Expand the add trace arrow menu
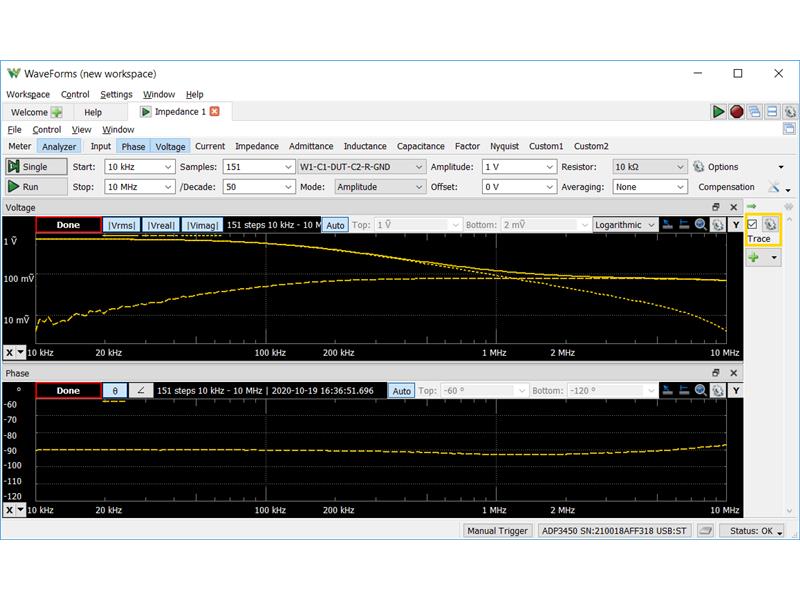800x600 pixels. (774, 258)
